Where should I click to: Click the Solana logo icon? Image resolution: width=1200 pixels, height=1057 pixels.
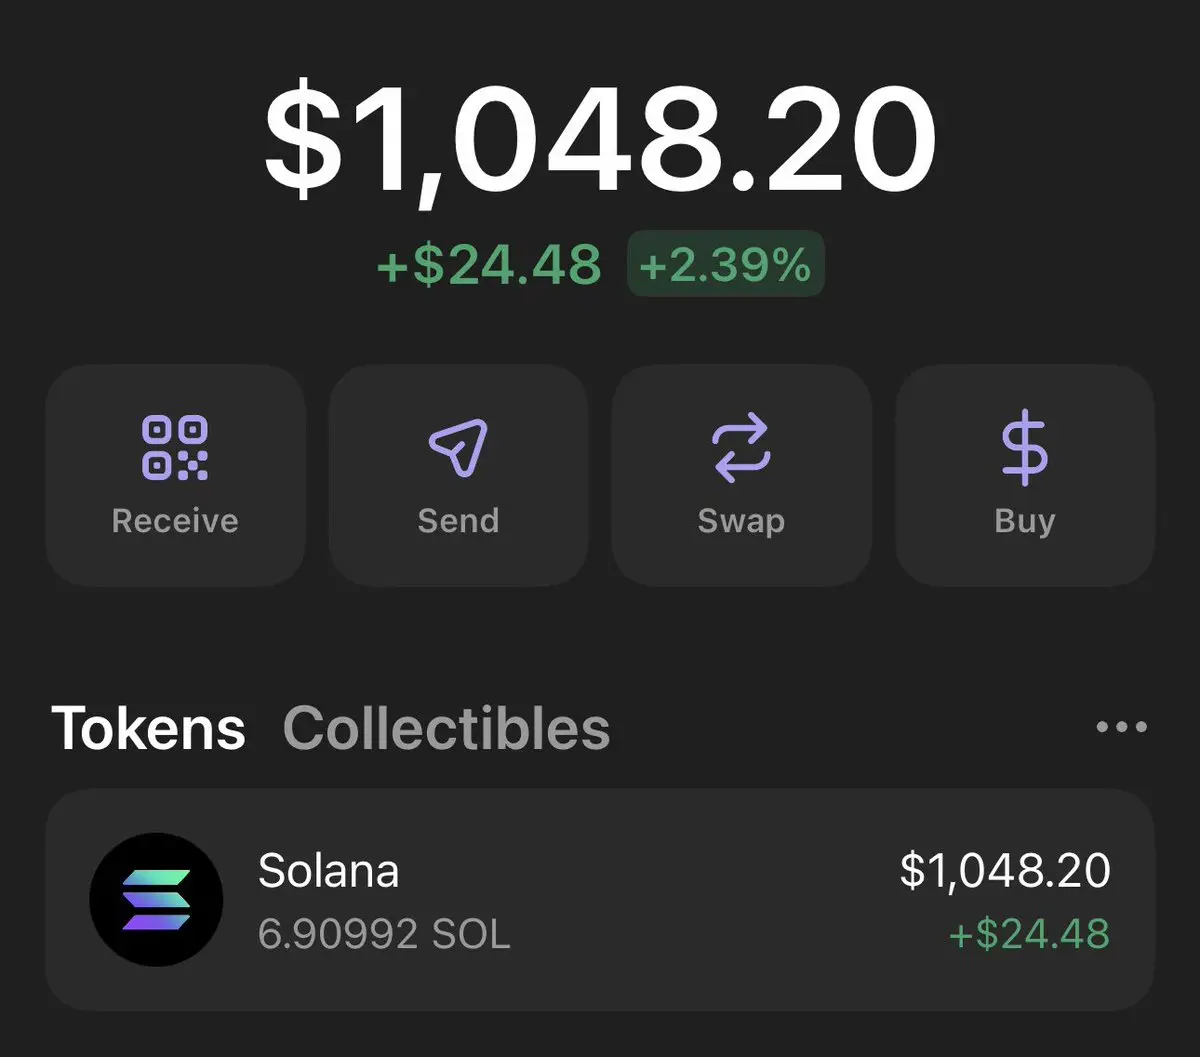point(156,899)
